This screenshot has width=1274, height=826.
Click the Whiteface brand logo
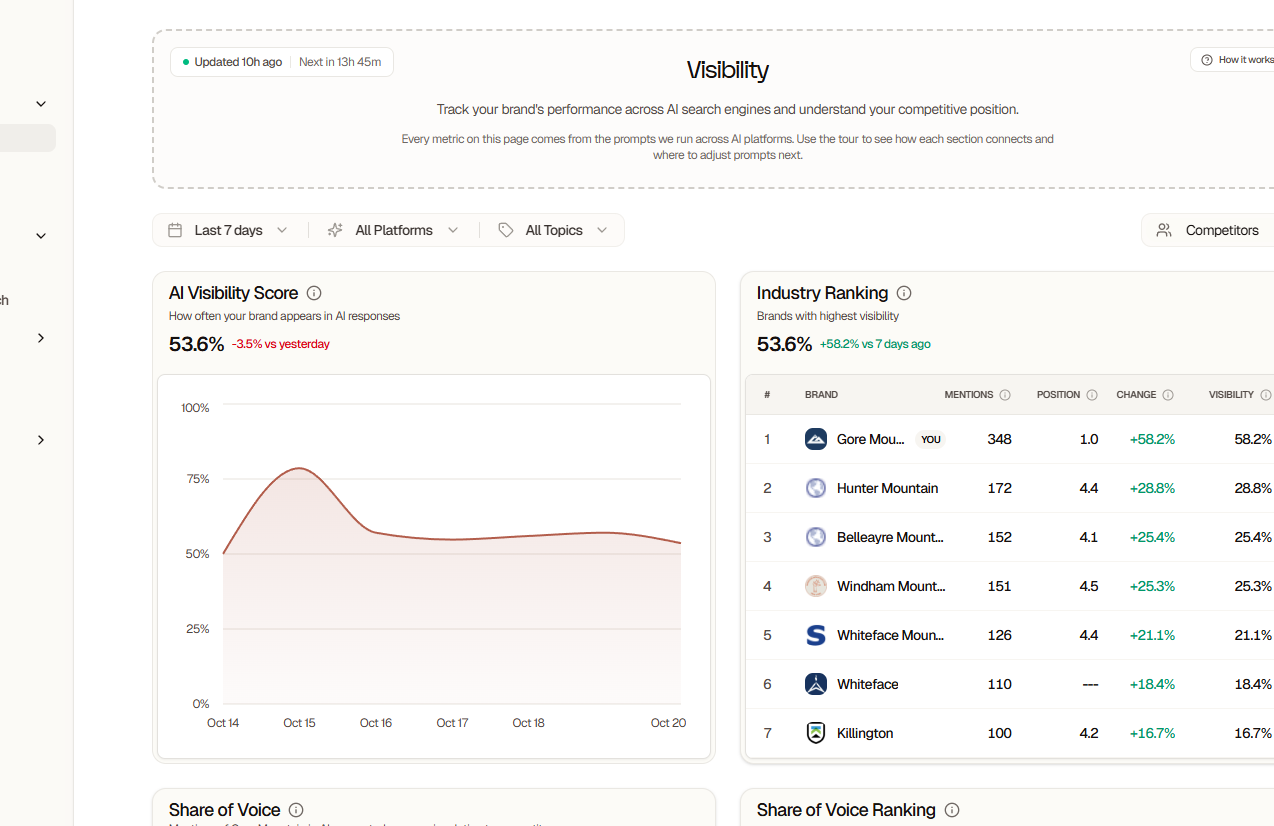click(815, 684)
